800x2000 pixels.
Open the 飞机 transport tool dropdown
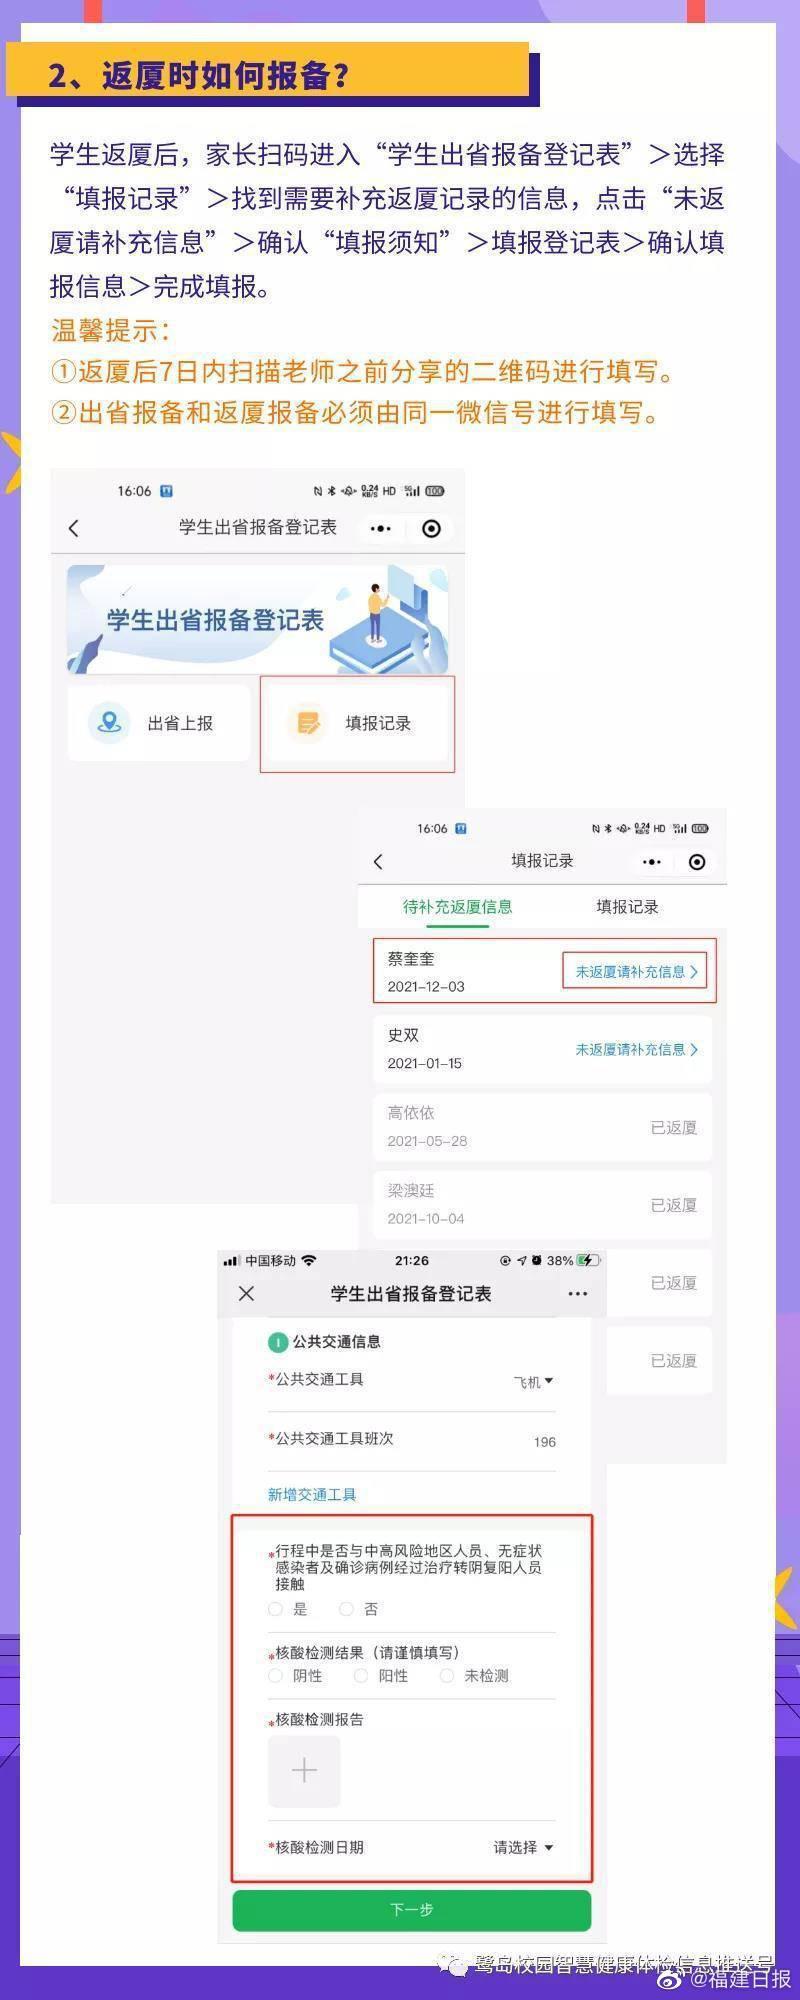533,1381
